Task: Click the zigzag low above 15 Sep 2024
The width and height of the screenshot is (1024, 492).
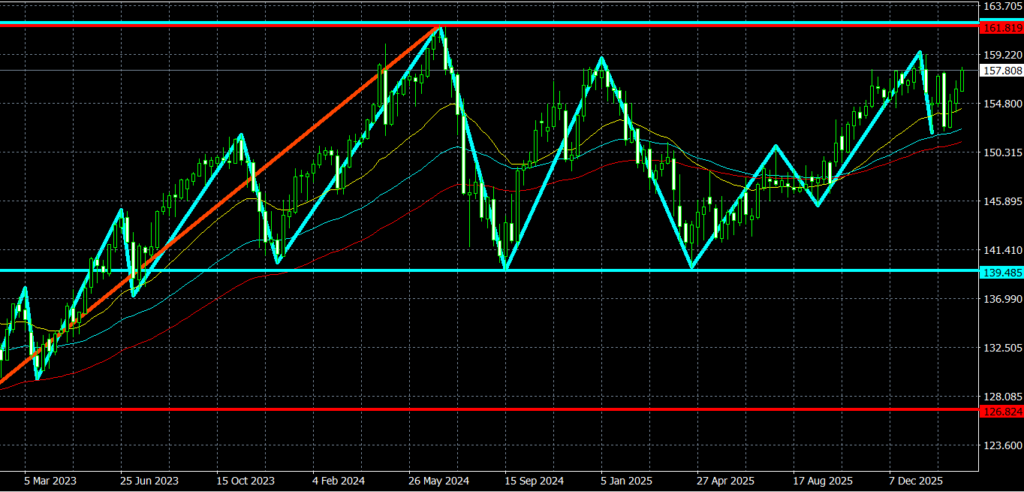Action: coord(506,268)
